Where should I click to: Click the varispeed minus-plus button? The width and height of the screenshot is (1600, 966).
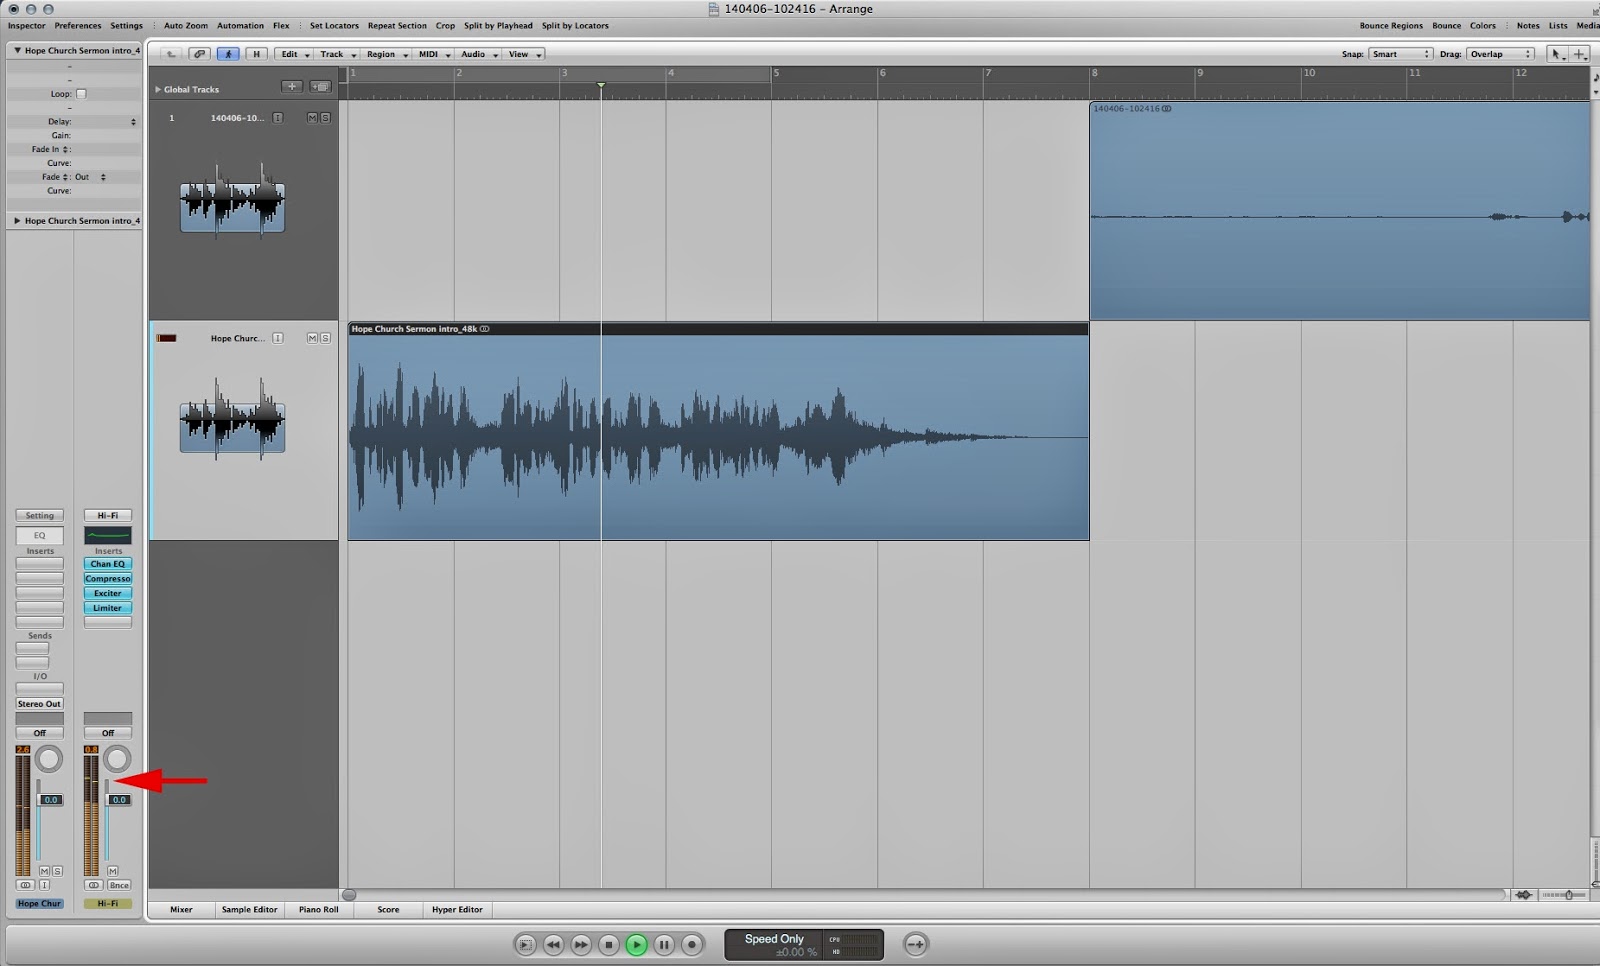[x=915, y=943]
